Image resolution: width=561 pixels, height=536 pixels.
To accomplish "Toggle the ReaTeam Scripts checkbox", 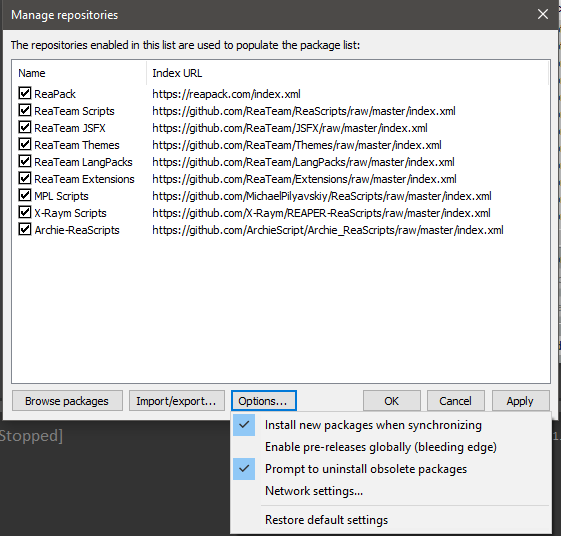I will pyautogui.click(x=25, y=110).
